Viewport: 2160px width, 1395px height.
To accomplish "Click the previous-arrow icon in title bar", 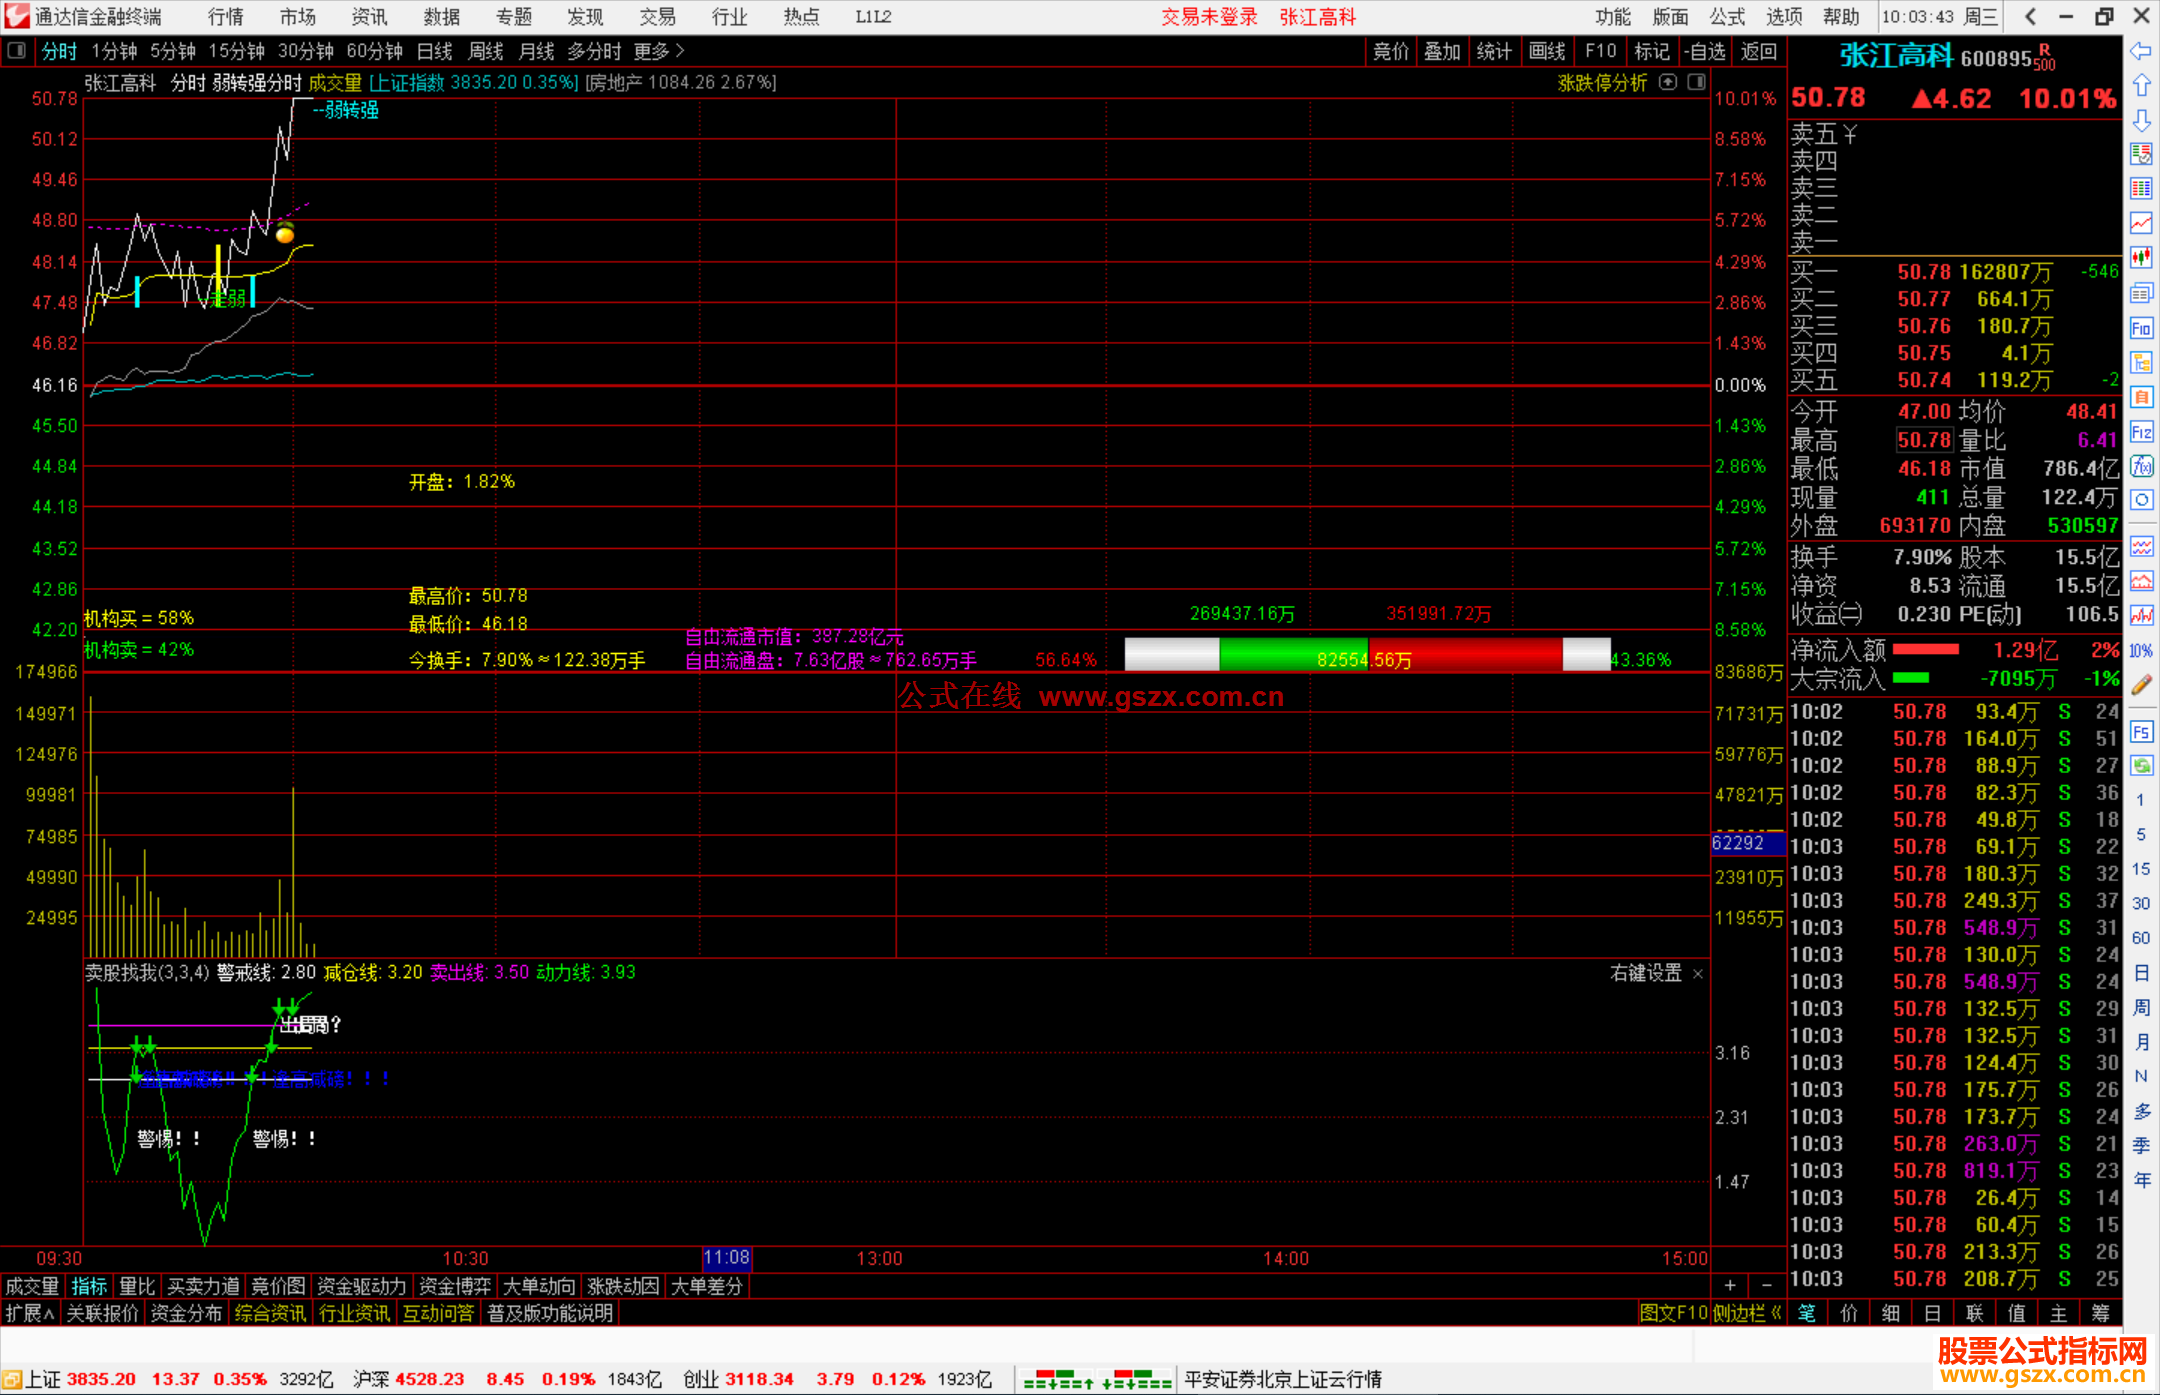I will pos(2030,17).
